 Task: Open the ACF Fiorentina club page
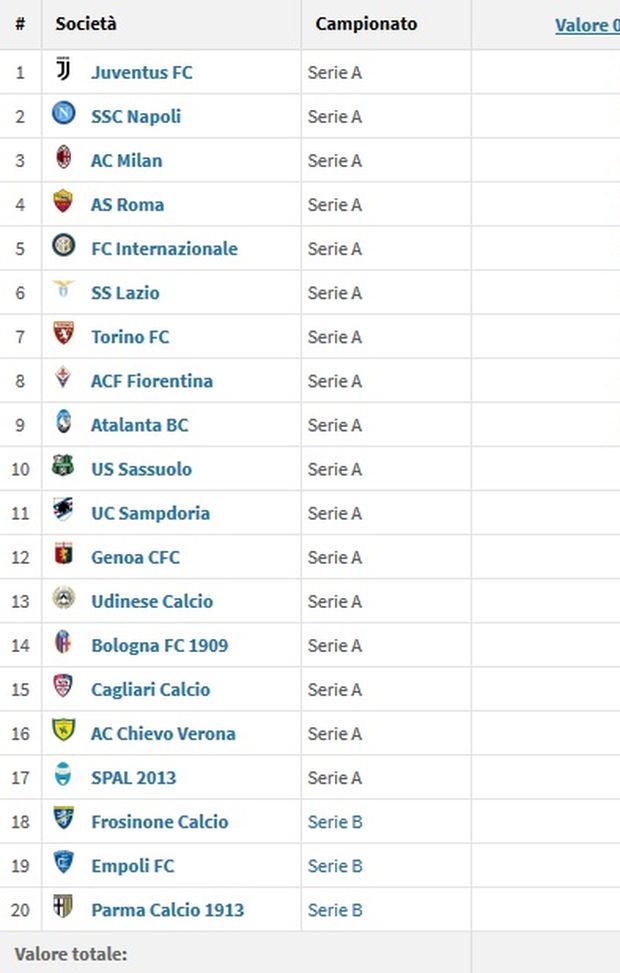click(x=151, y=381)
